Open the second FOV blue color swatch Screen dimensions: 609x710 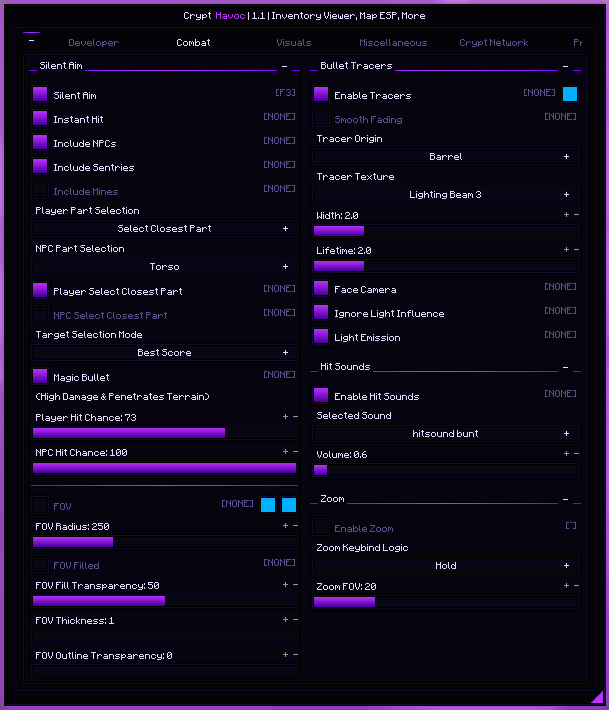[289, 505]
